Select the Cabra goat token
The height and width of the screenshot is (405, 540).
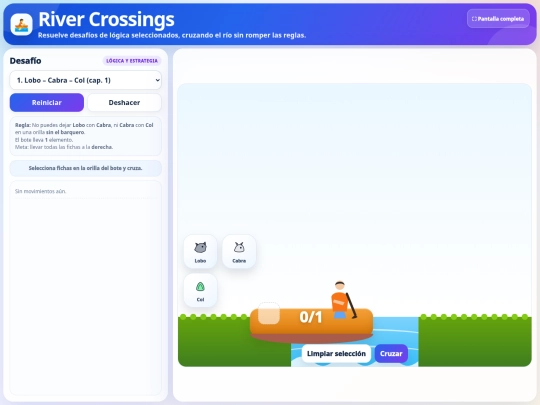pos(239,252)
